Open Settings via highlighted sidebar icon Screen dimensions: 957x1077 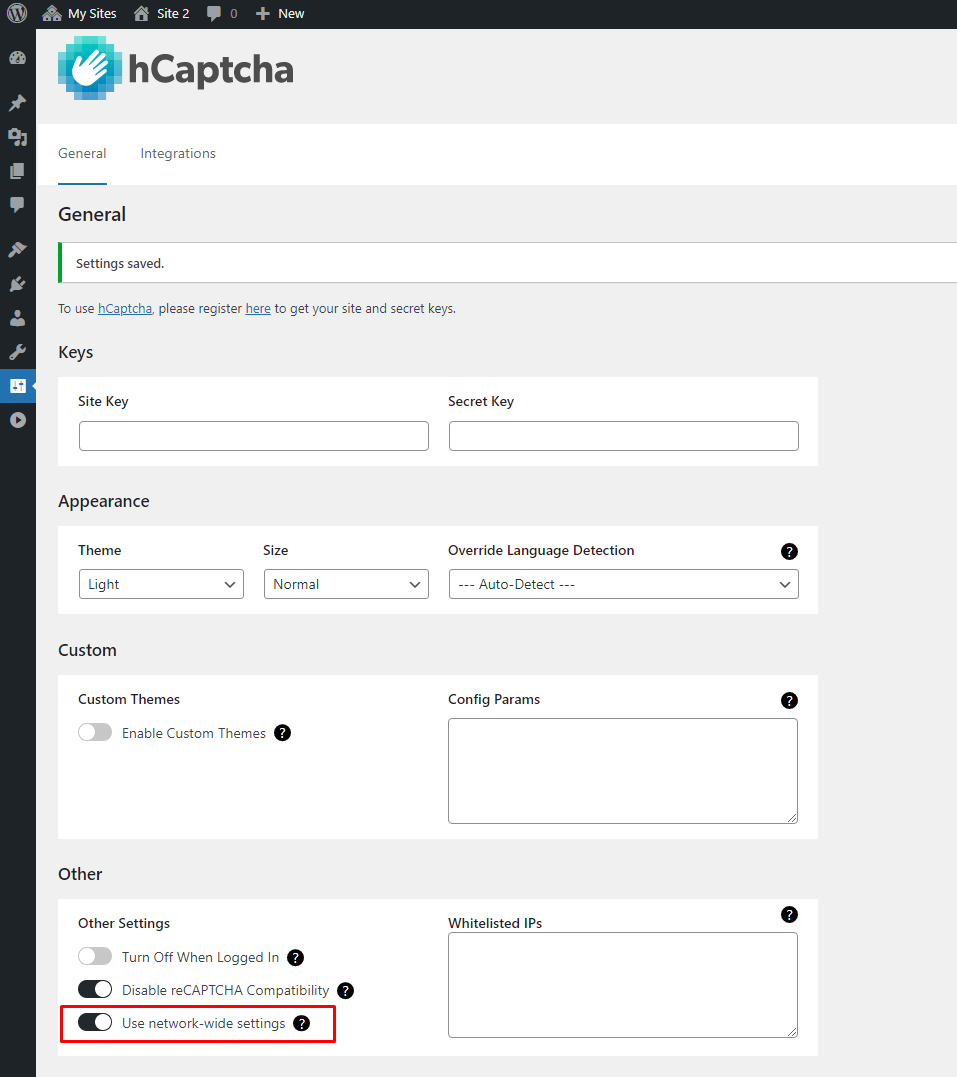18,386
